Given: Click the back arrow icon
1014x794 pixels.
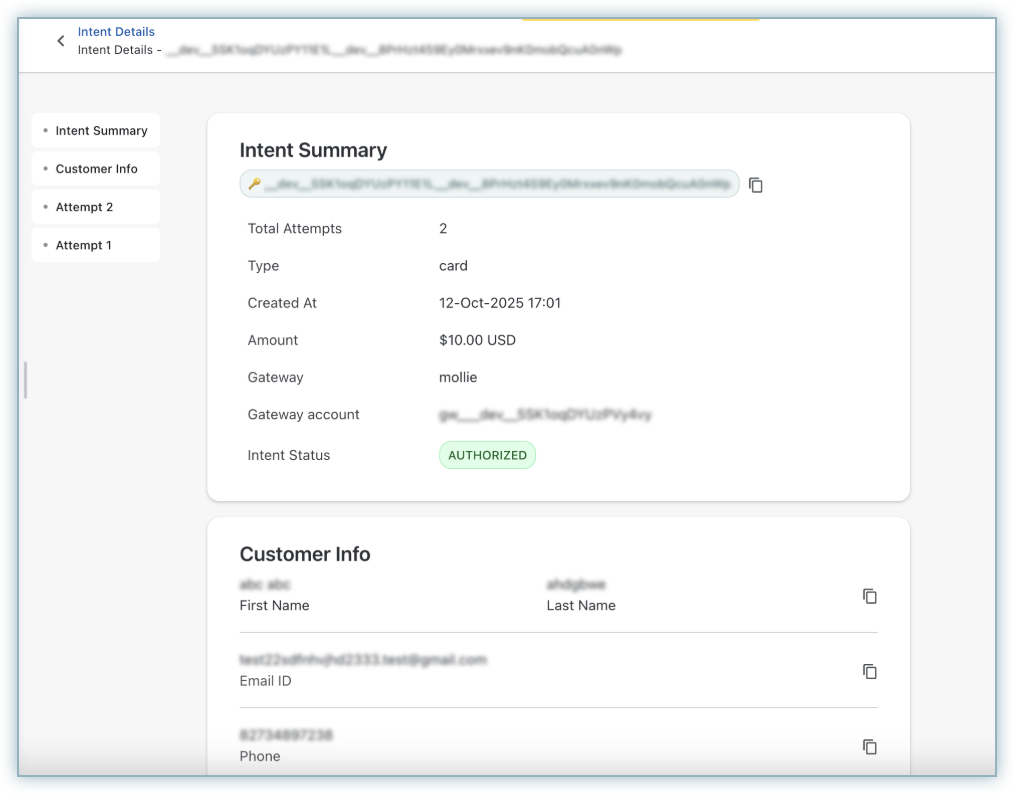Looking at the screenshot, I should [61, 41].
